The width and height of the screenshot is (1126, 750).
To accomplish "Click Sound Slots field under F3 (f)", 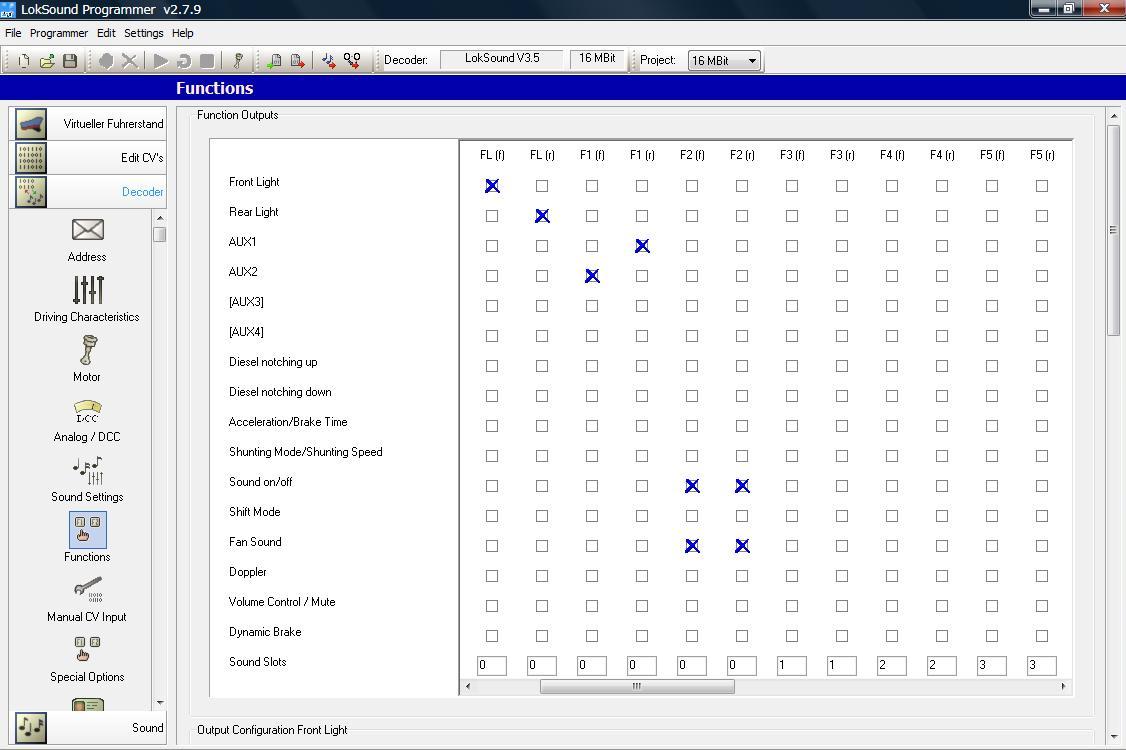I will (x=792, y=665).
